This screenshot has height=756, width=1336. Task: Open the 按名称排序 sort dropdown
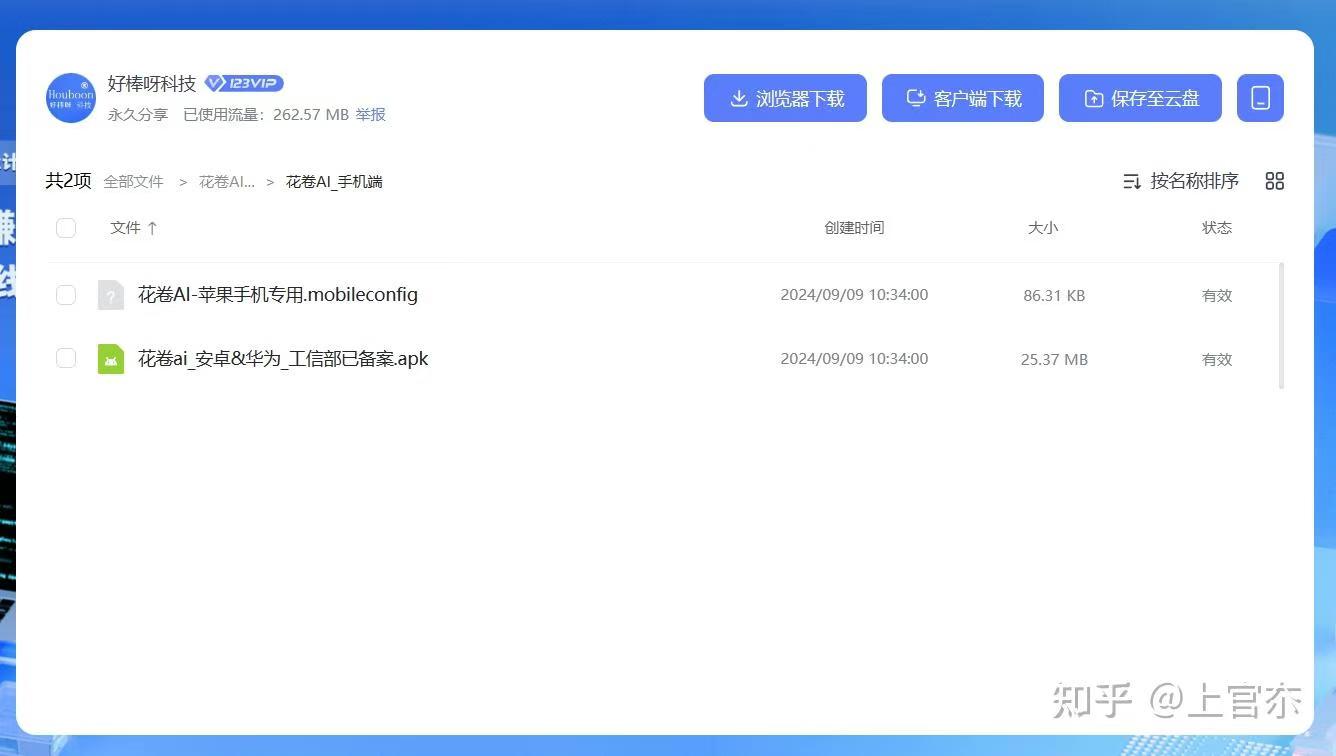[x=1181, y=181]
